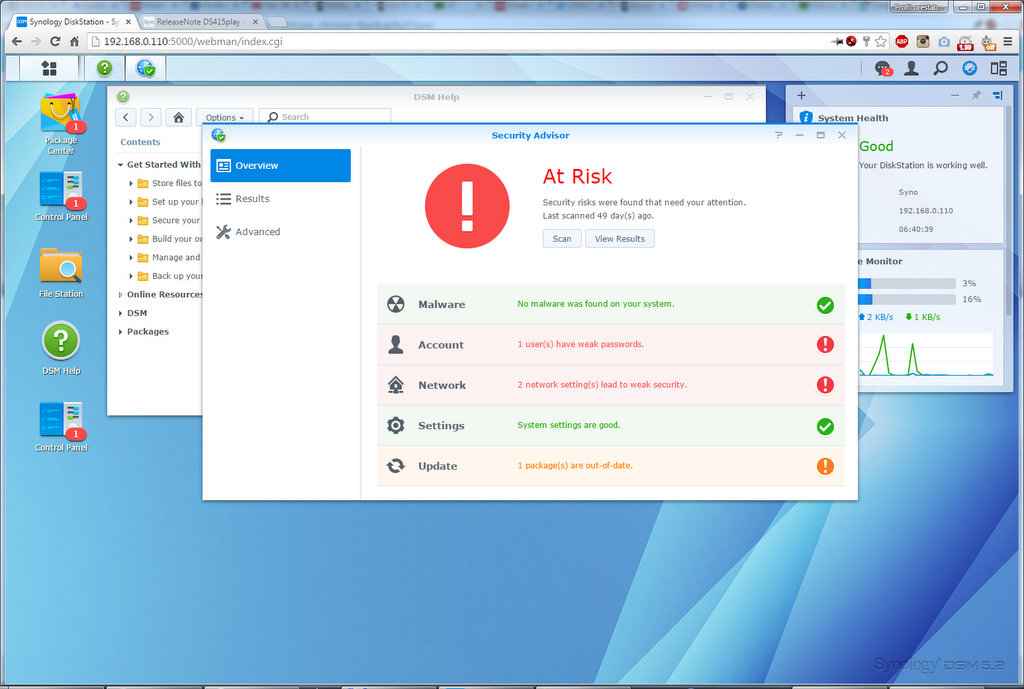This screenshot has height=689, width=1024.
Task: Expand the Online Resources section
Action: tap(120, 295)
